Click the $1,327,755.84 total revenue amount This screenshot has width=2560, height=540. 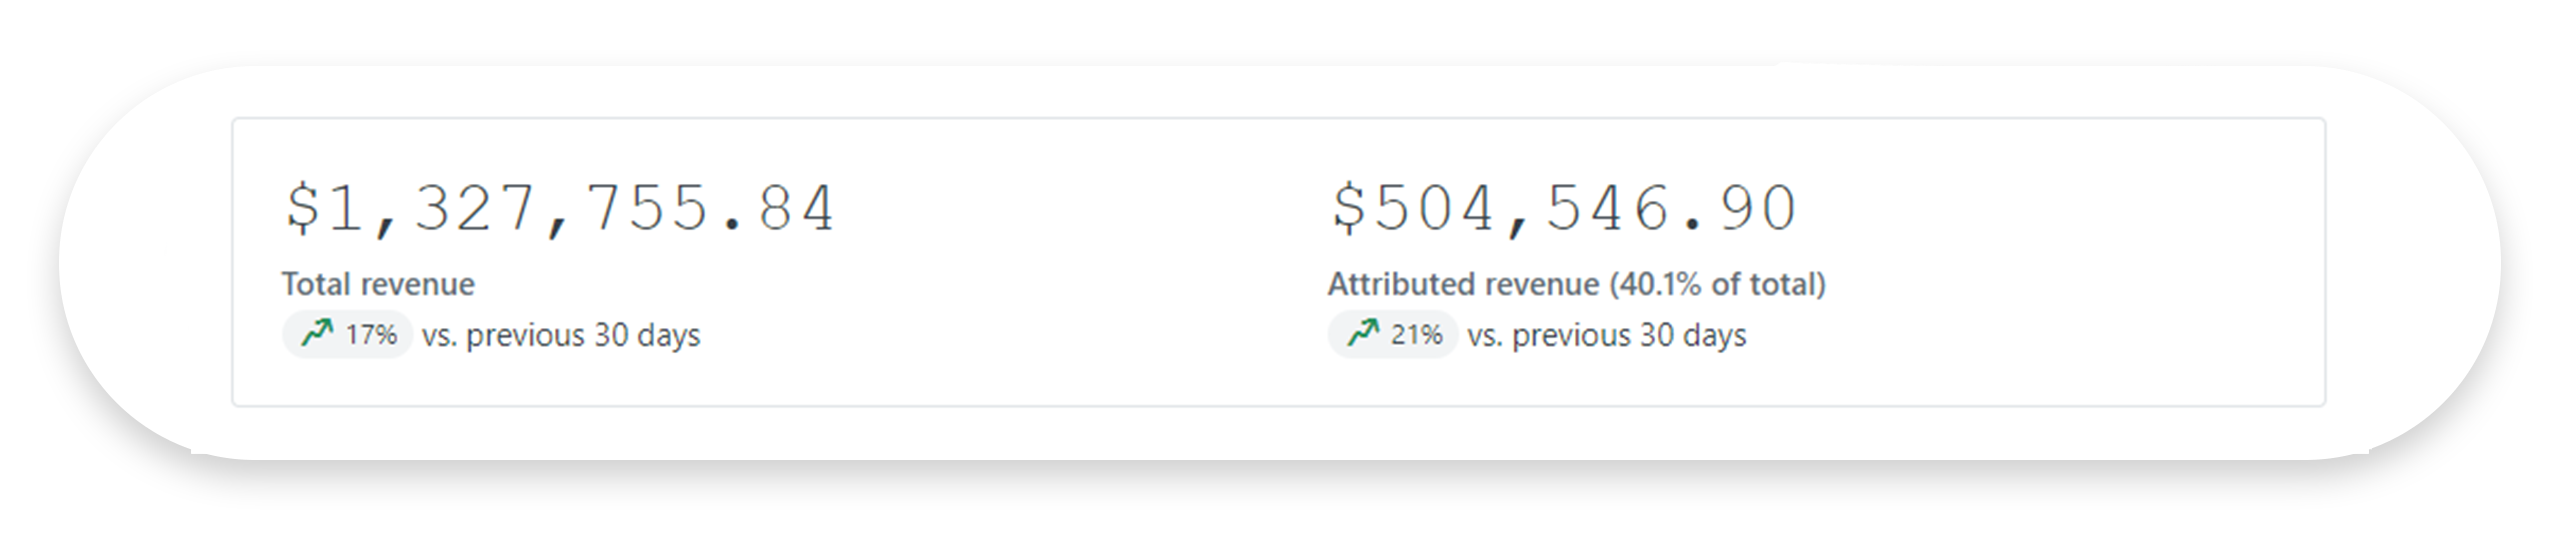tap(560, 210)
